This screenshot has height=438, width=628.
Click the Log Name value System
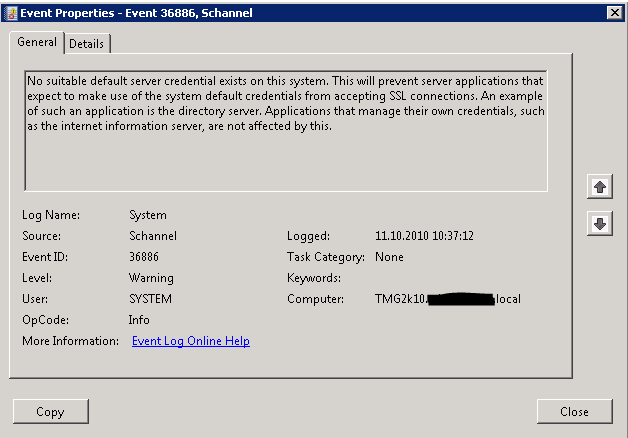147,215
